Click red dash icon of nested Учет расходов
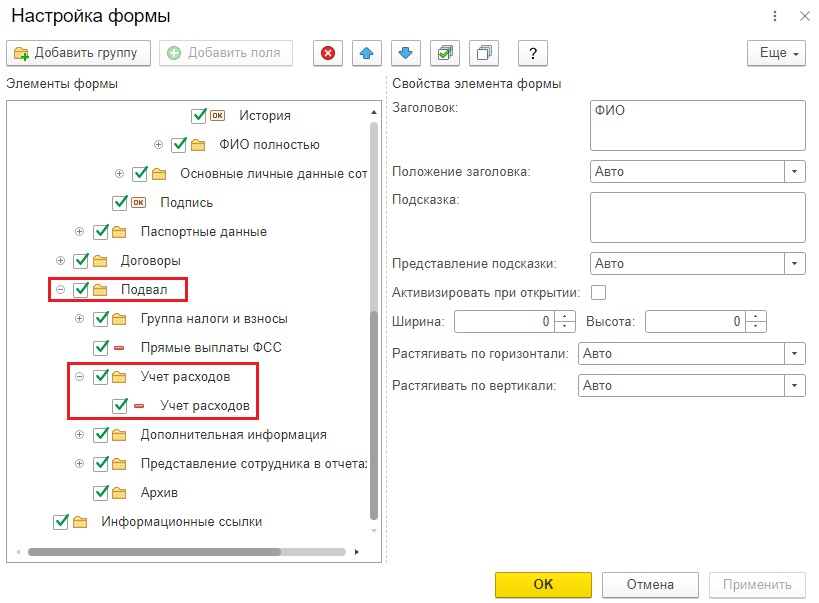This screenshot has width=819, height=603. 139,405
